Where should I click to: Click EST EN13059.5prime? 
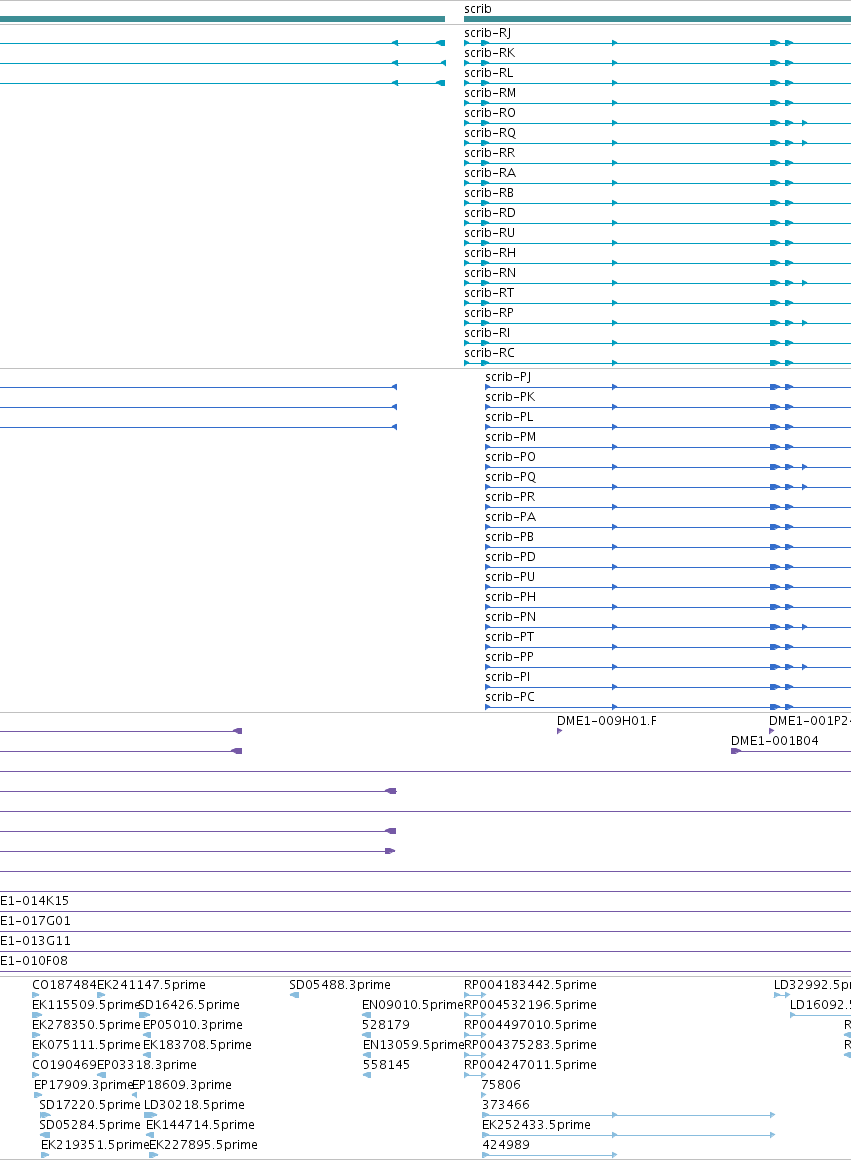[412, 1045]
